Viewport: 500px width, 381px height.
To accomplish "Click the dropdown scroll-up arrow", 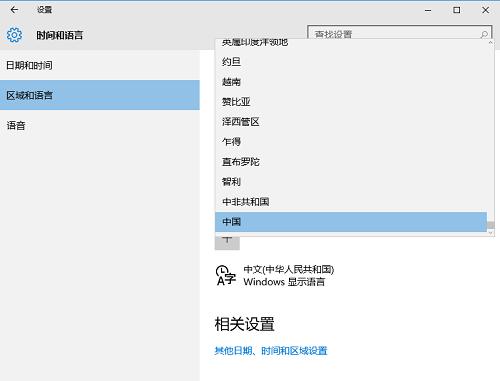I will coord(491,43).
